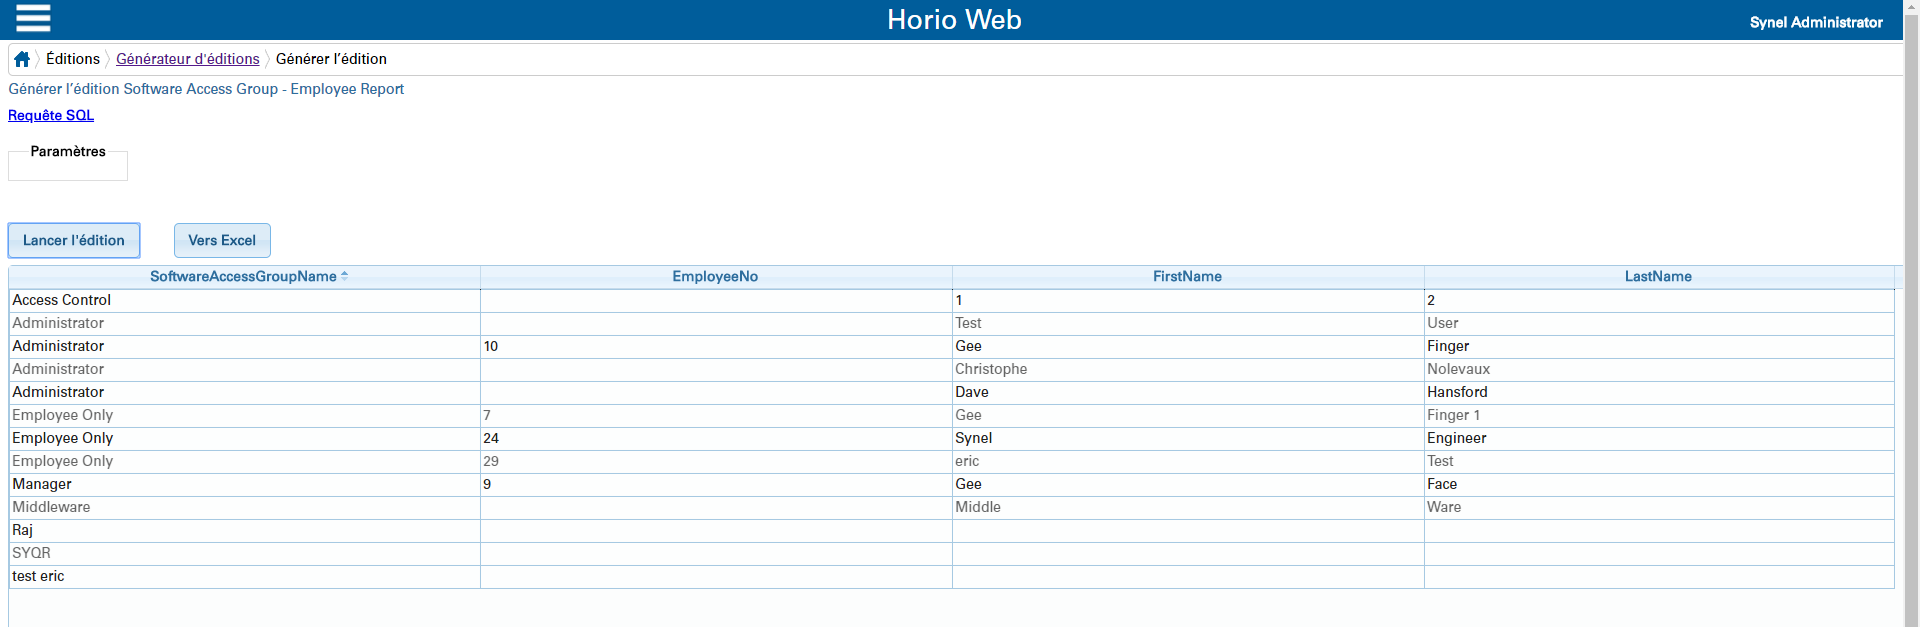The width and height of the screenshot is (1920, 627).
Task: Go to Générateur d'éditions breadcrumb link
Action: pyautogui.click(x=187, y=59)
